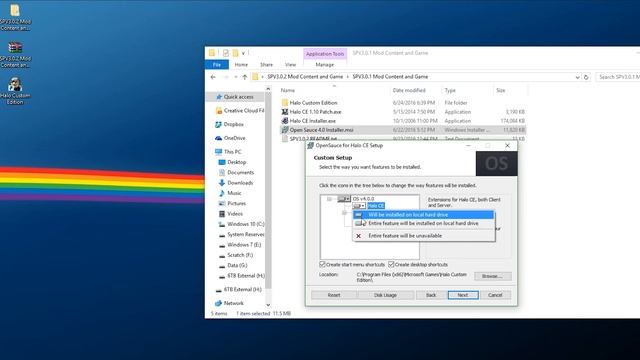640x360 pixels.
Task: Open the OS v4.0.0 feature install dropdown
Action: tap(344, 199)
